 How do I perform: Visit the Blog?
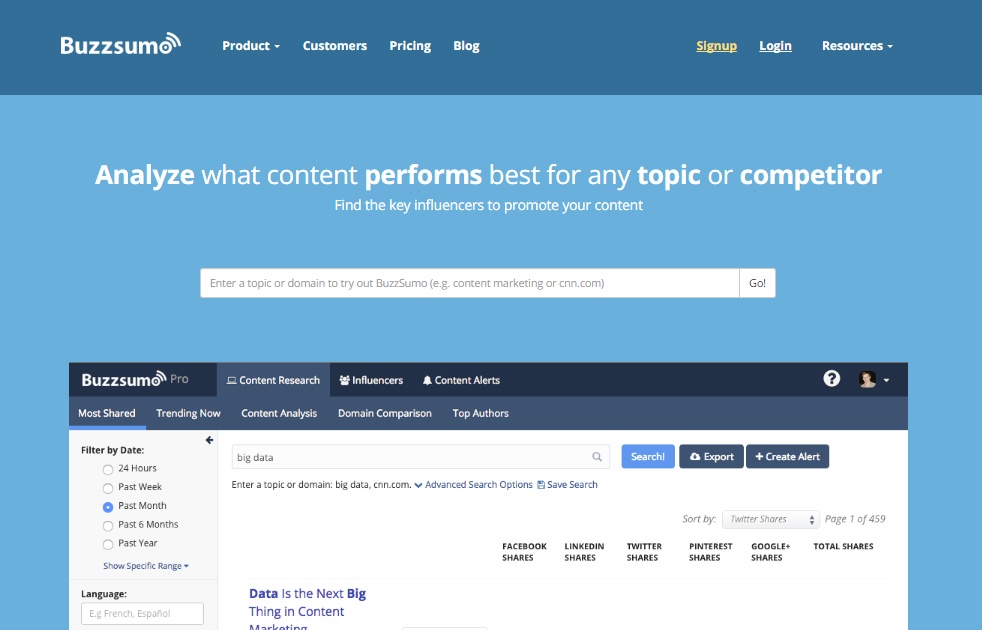coord(467,46)
